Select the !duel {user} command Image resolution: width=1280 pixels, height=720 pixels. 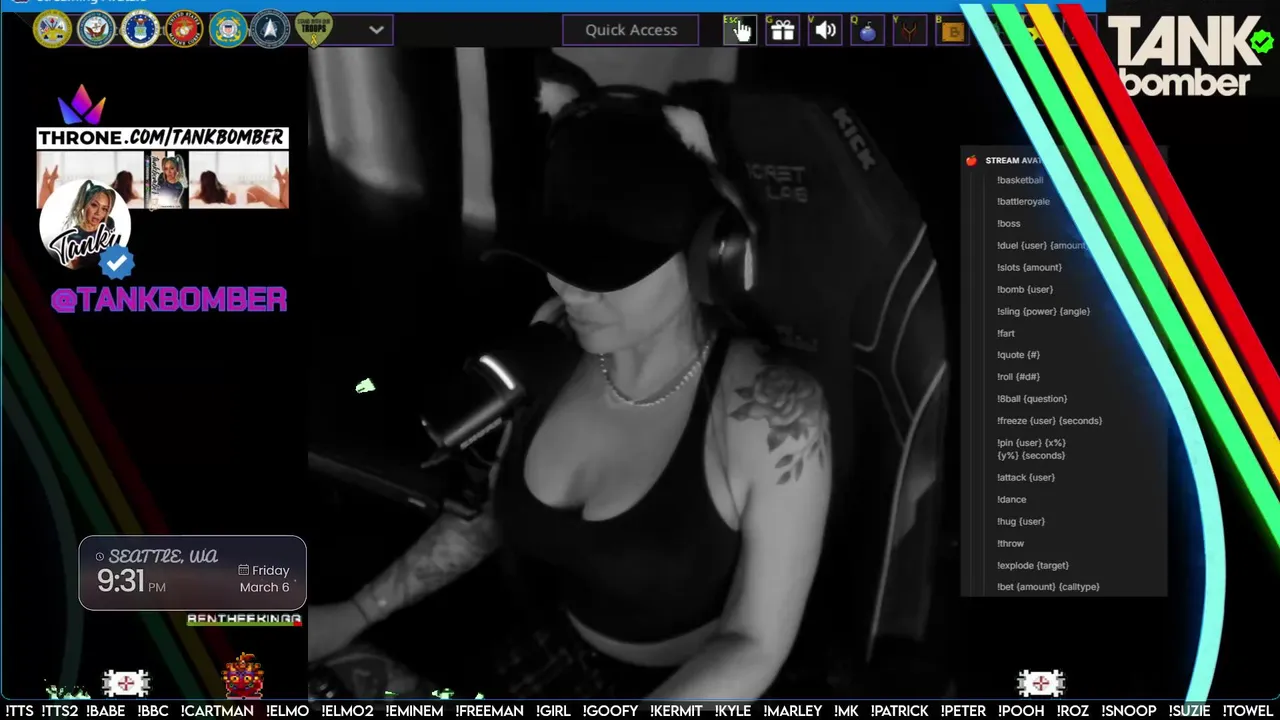(1041, 245)
